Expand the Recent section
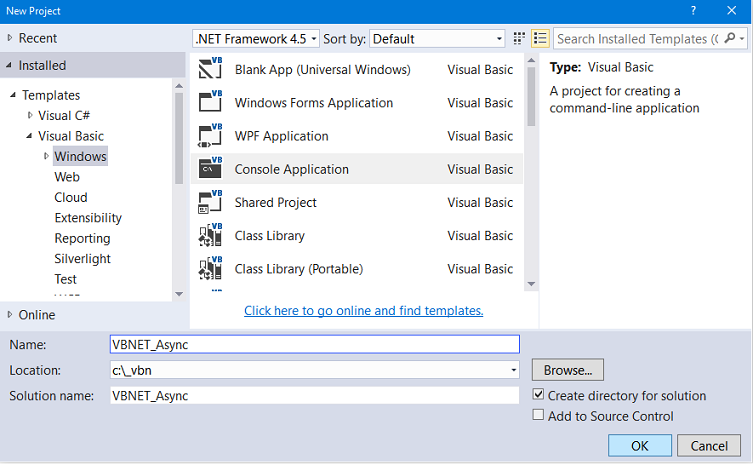The image size is (753, 465). (10, 37)
